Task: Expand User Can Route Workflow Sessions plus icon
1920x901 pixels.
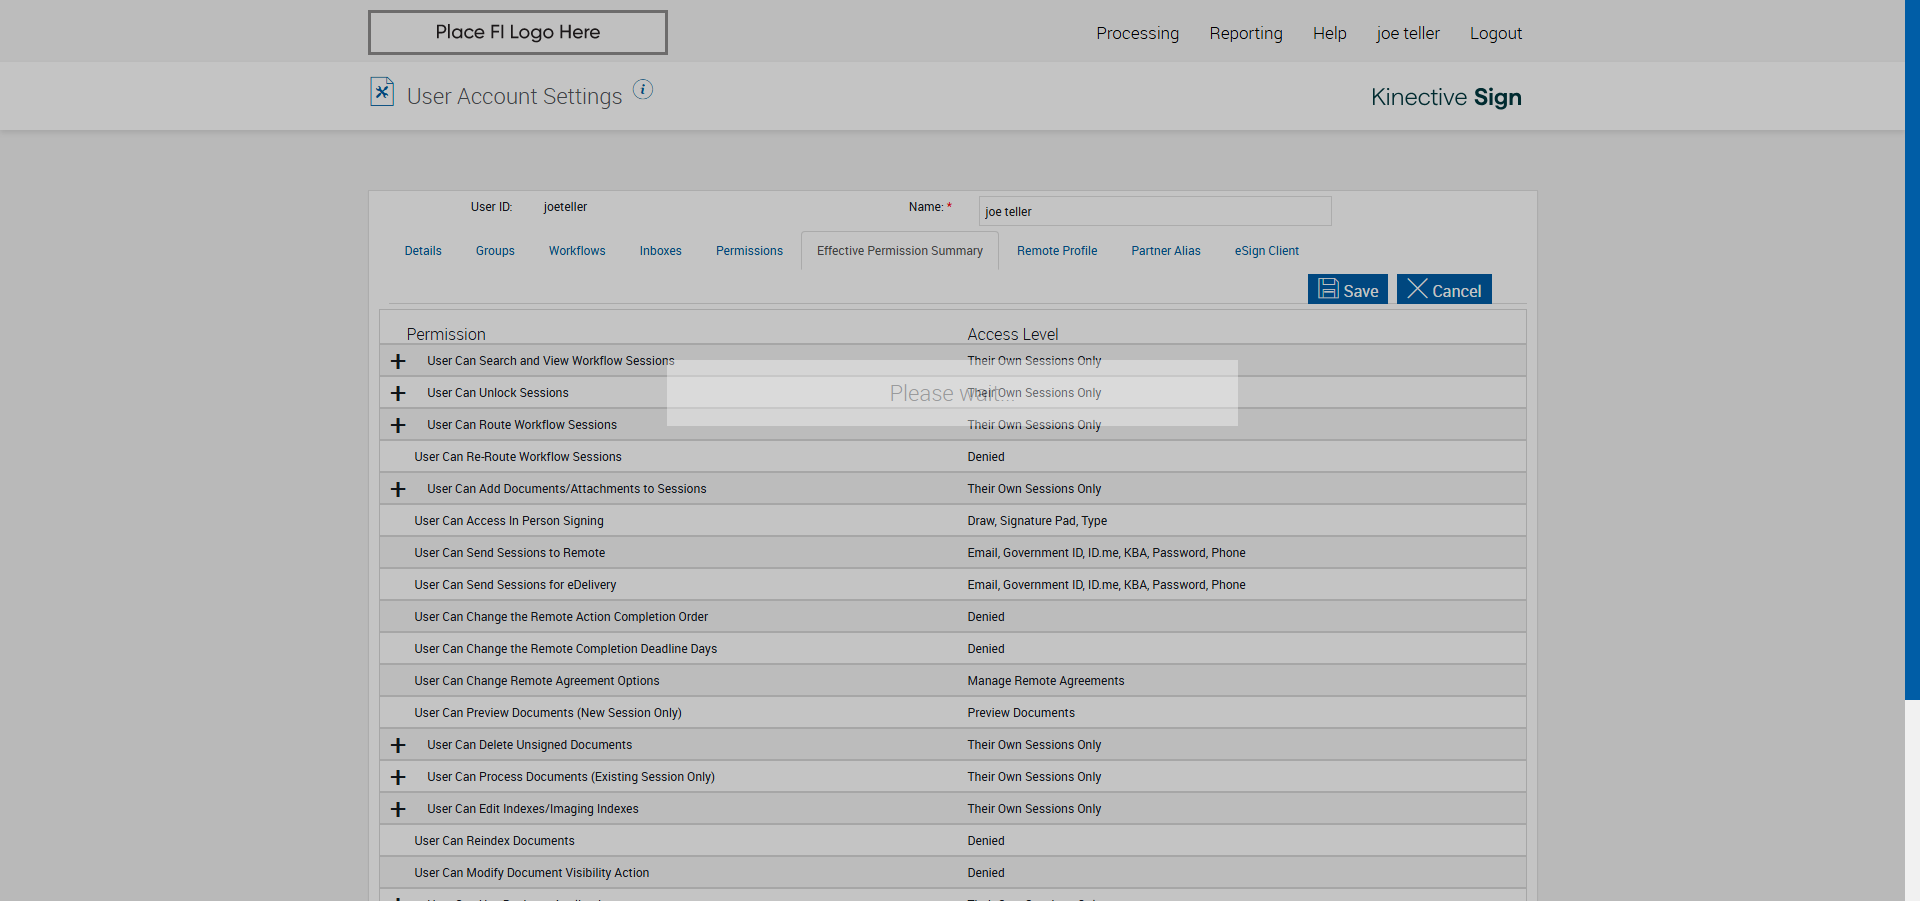Action: [x=398, y=425]
